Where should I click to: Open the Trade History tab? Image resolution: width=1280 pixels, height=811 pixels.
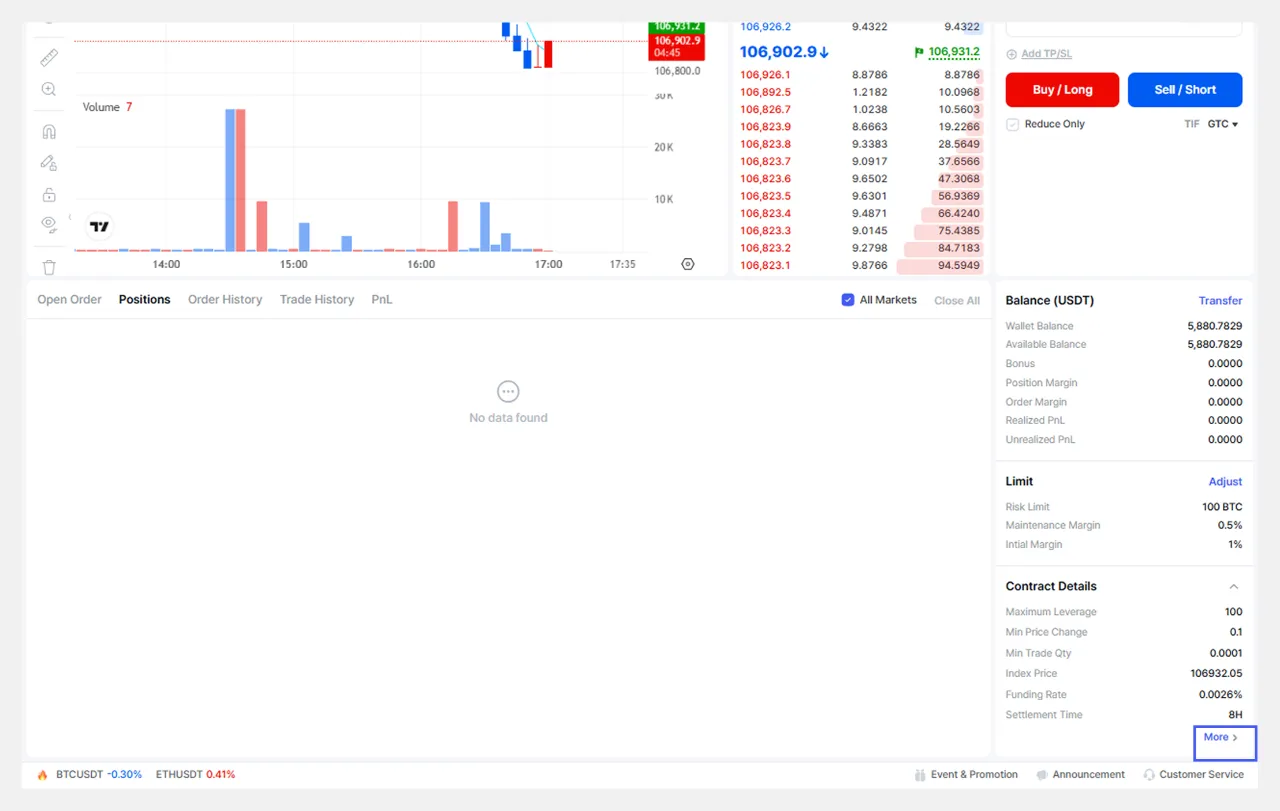317,300
